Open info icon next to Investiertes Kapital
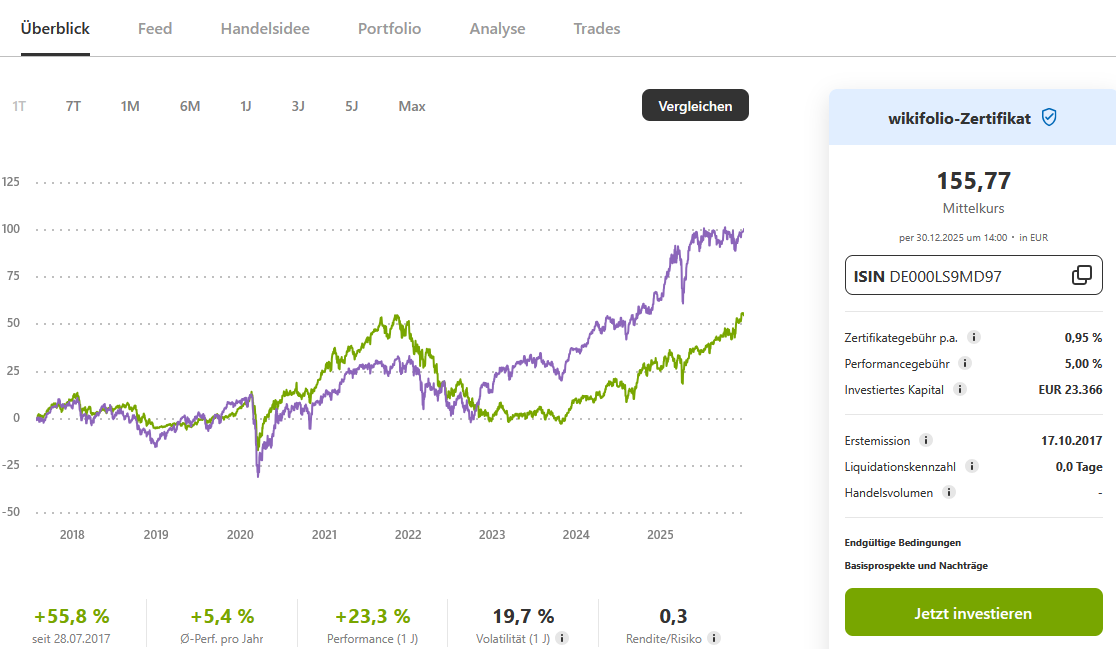The width and height of the screenshot is (1116, 649). (960, 390)
